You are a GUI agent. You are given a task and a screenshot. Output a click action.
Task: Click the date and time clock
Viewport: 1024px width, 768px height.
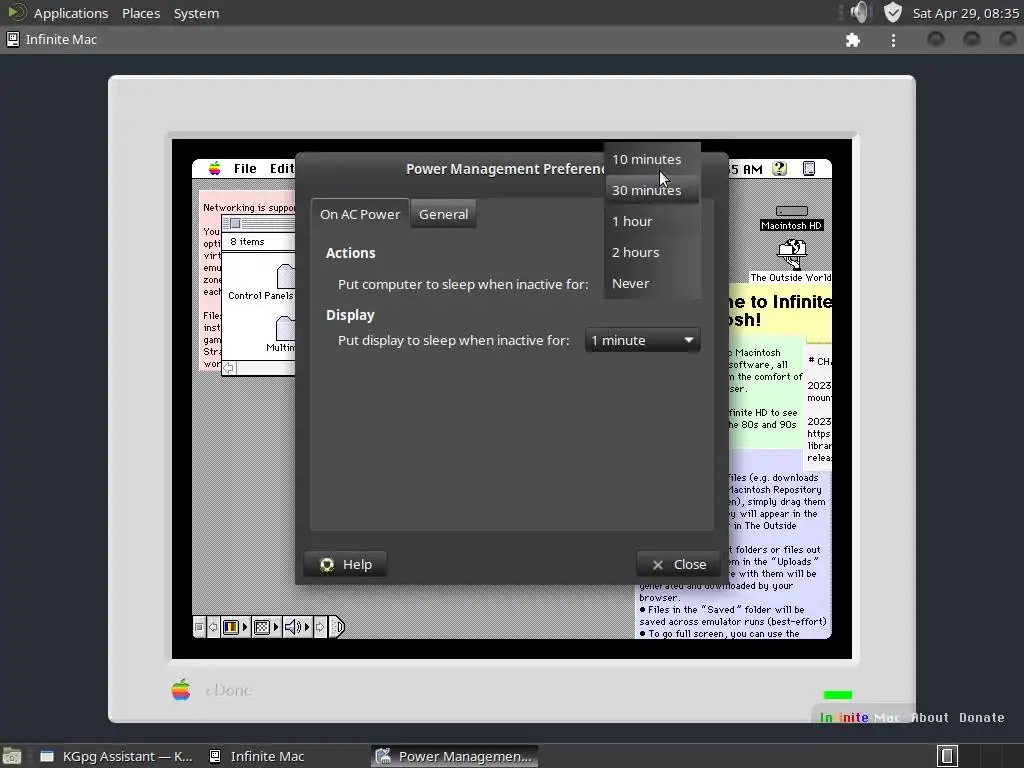click(965, 13)
